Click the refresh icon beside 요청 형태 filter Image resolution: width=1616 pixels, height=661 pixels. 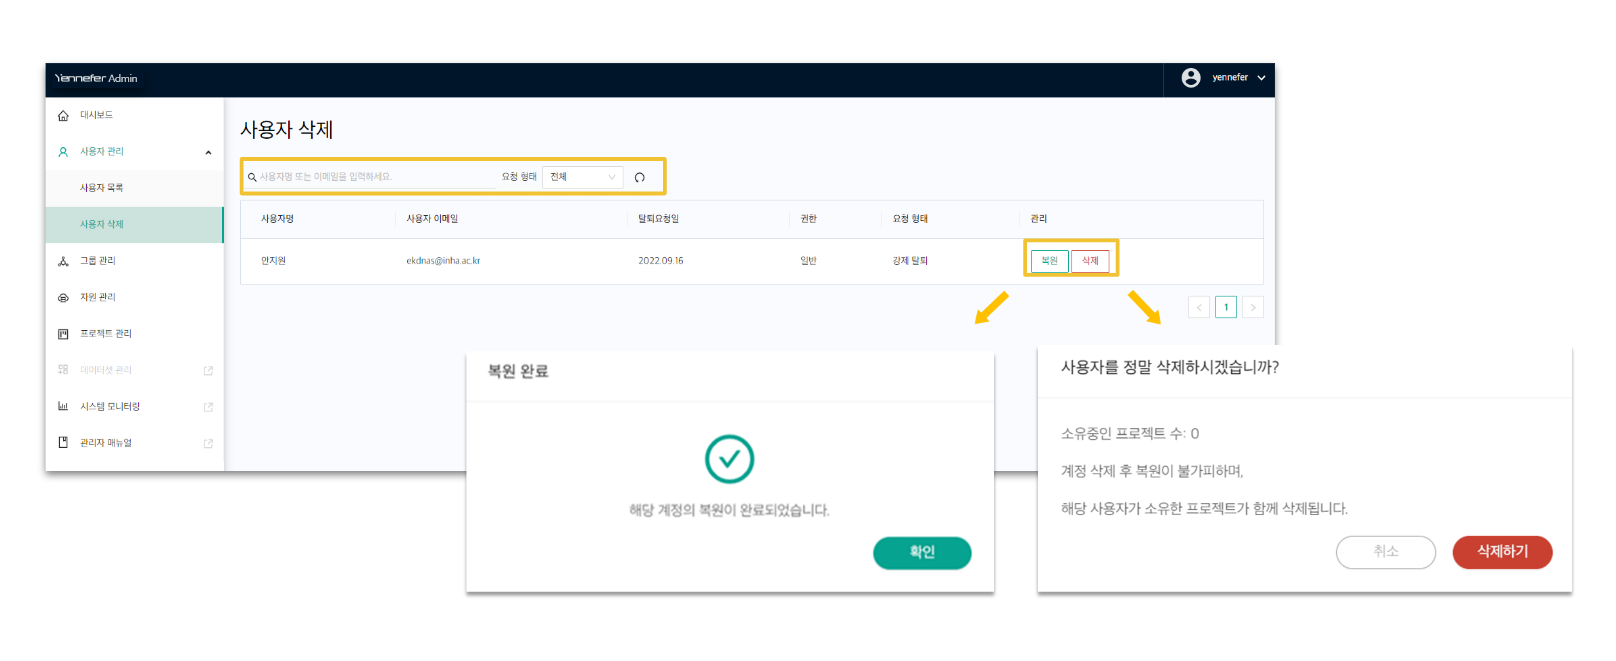click(640, 178)
